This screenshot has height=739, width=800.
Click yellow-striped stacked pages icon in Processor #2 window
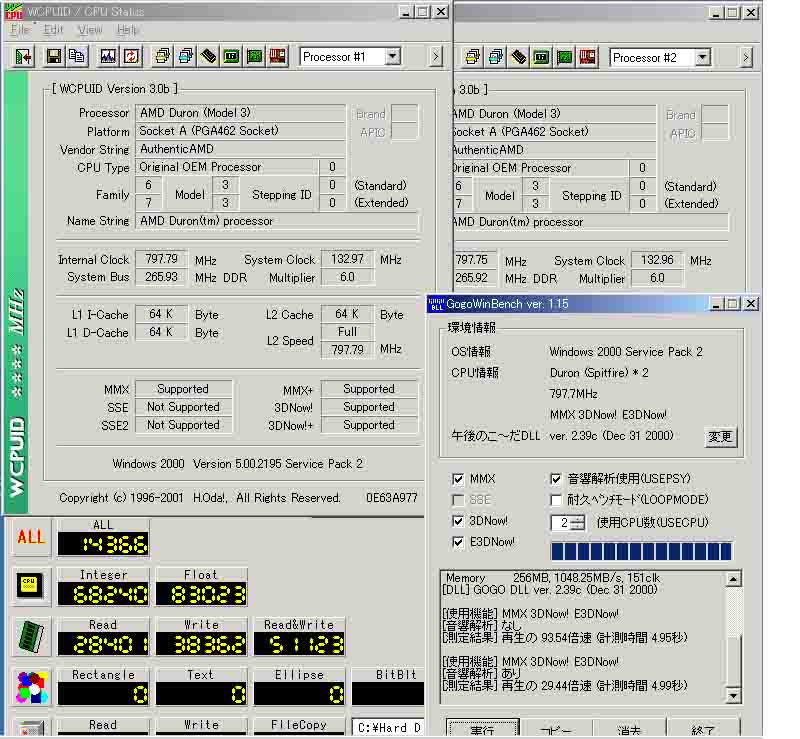pyautogui.click(x=472, y=57)
